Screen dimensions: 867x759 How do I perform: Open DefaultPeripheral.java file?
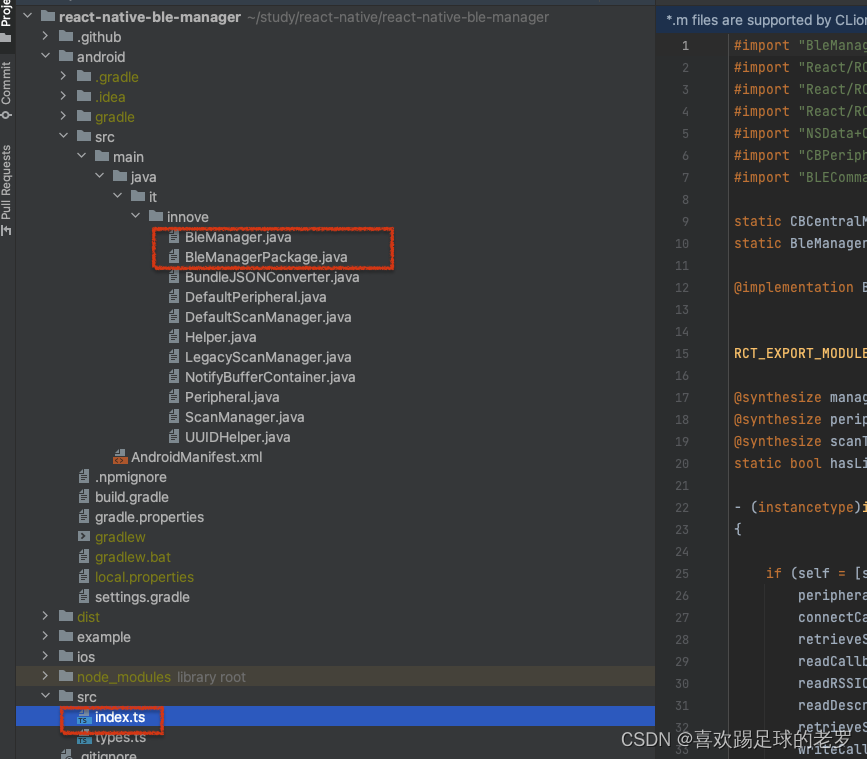(x=255, y=297)
